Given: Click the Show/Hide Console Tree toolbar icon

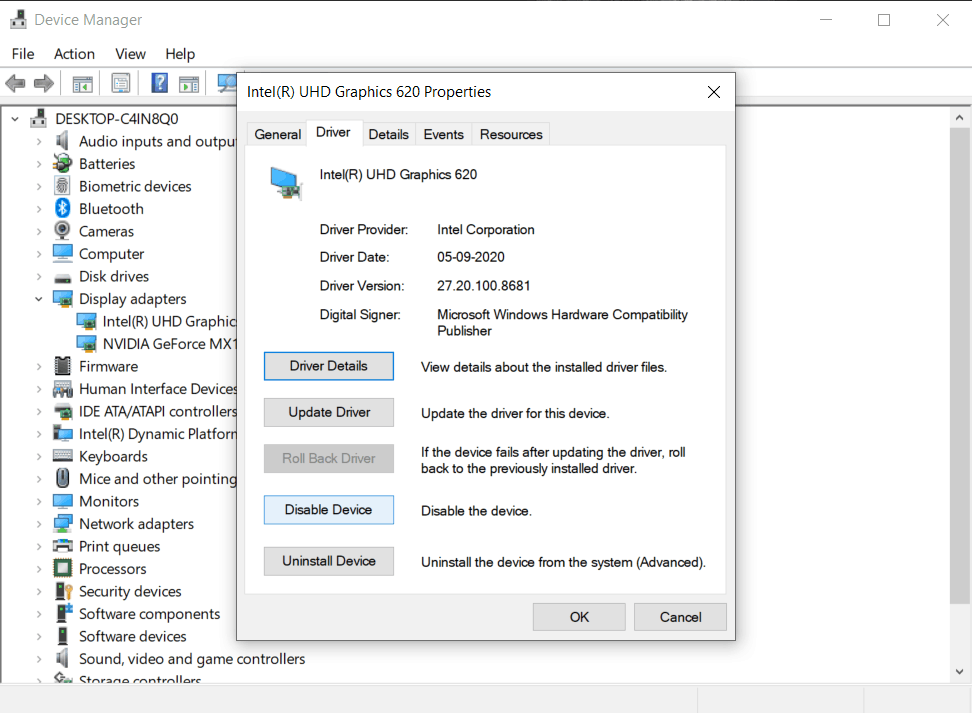Looking at the screenshot, I should [x=82, y=84].
